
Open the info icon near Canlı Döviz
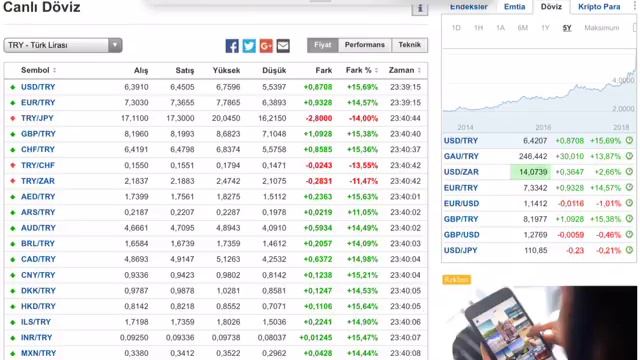point(420,9)
